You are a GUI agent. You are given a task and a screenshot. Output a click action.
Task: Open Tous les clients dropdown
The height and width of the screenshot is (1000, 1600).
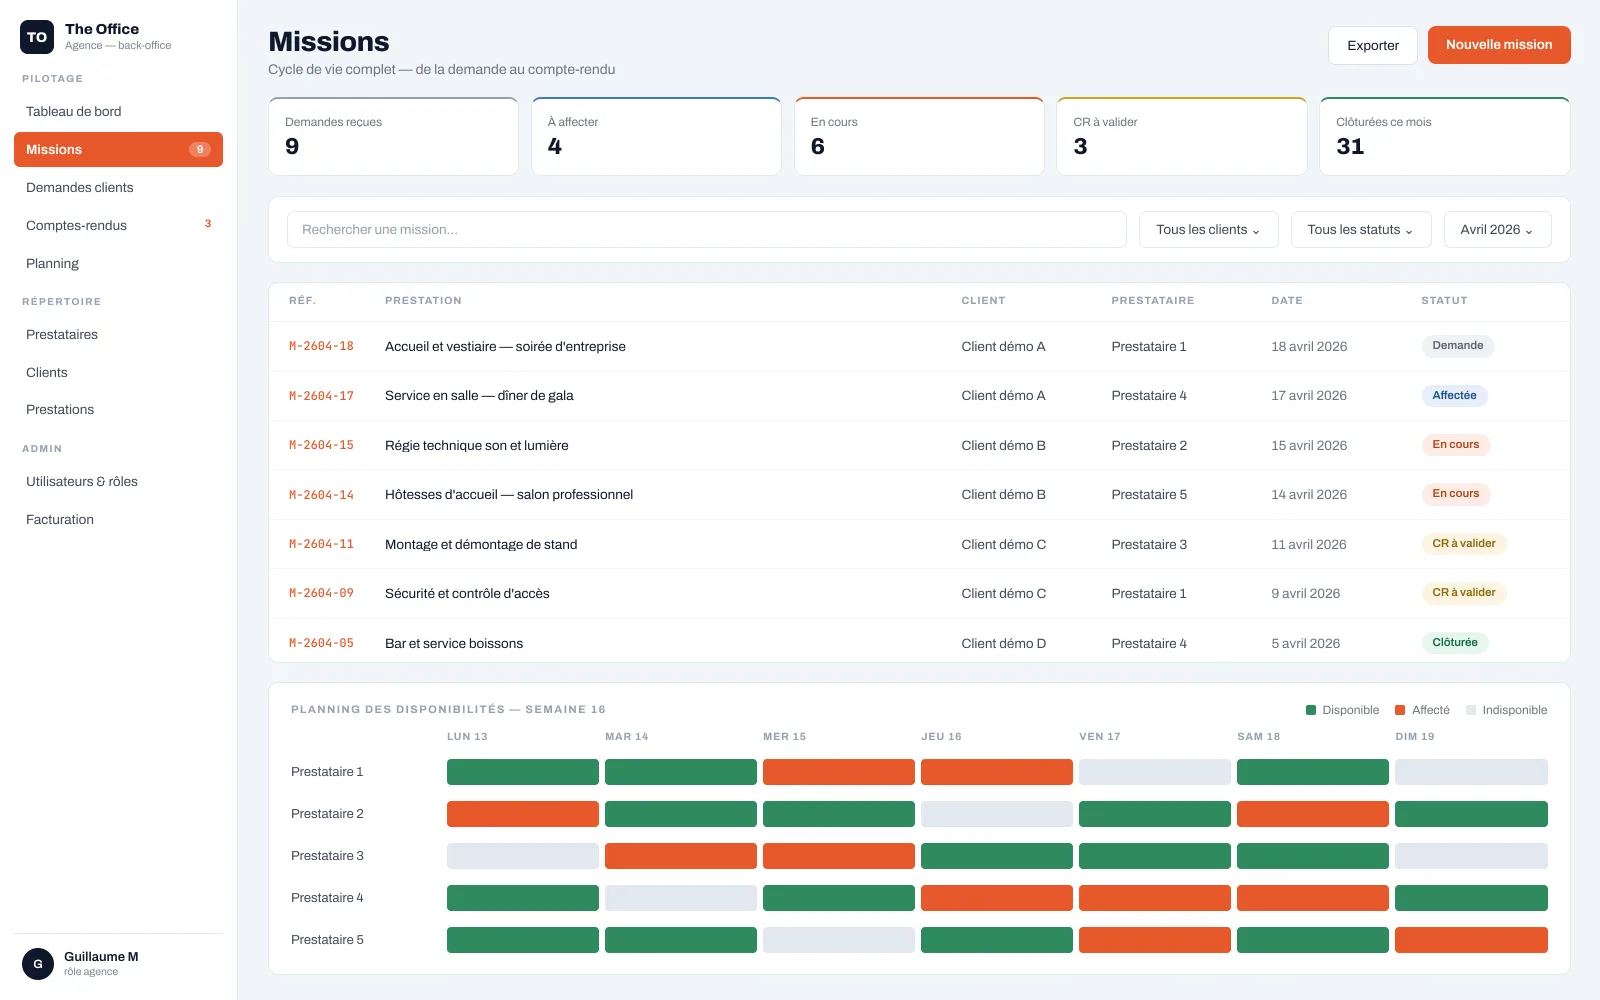point(1208,230)
